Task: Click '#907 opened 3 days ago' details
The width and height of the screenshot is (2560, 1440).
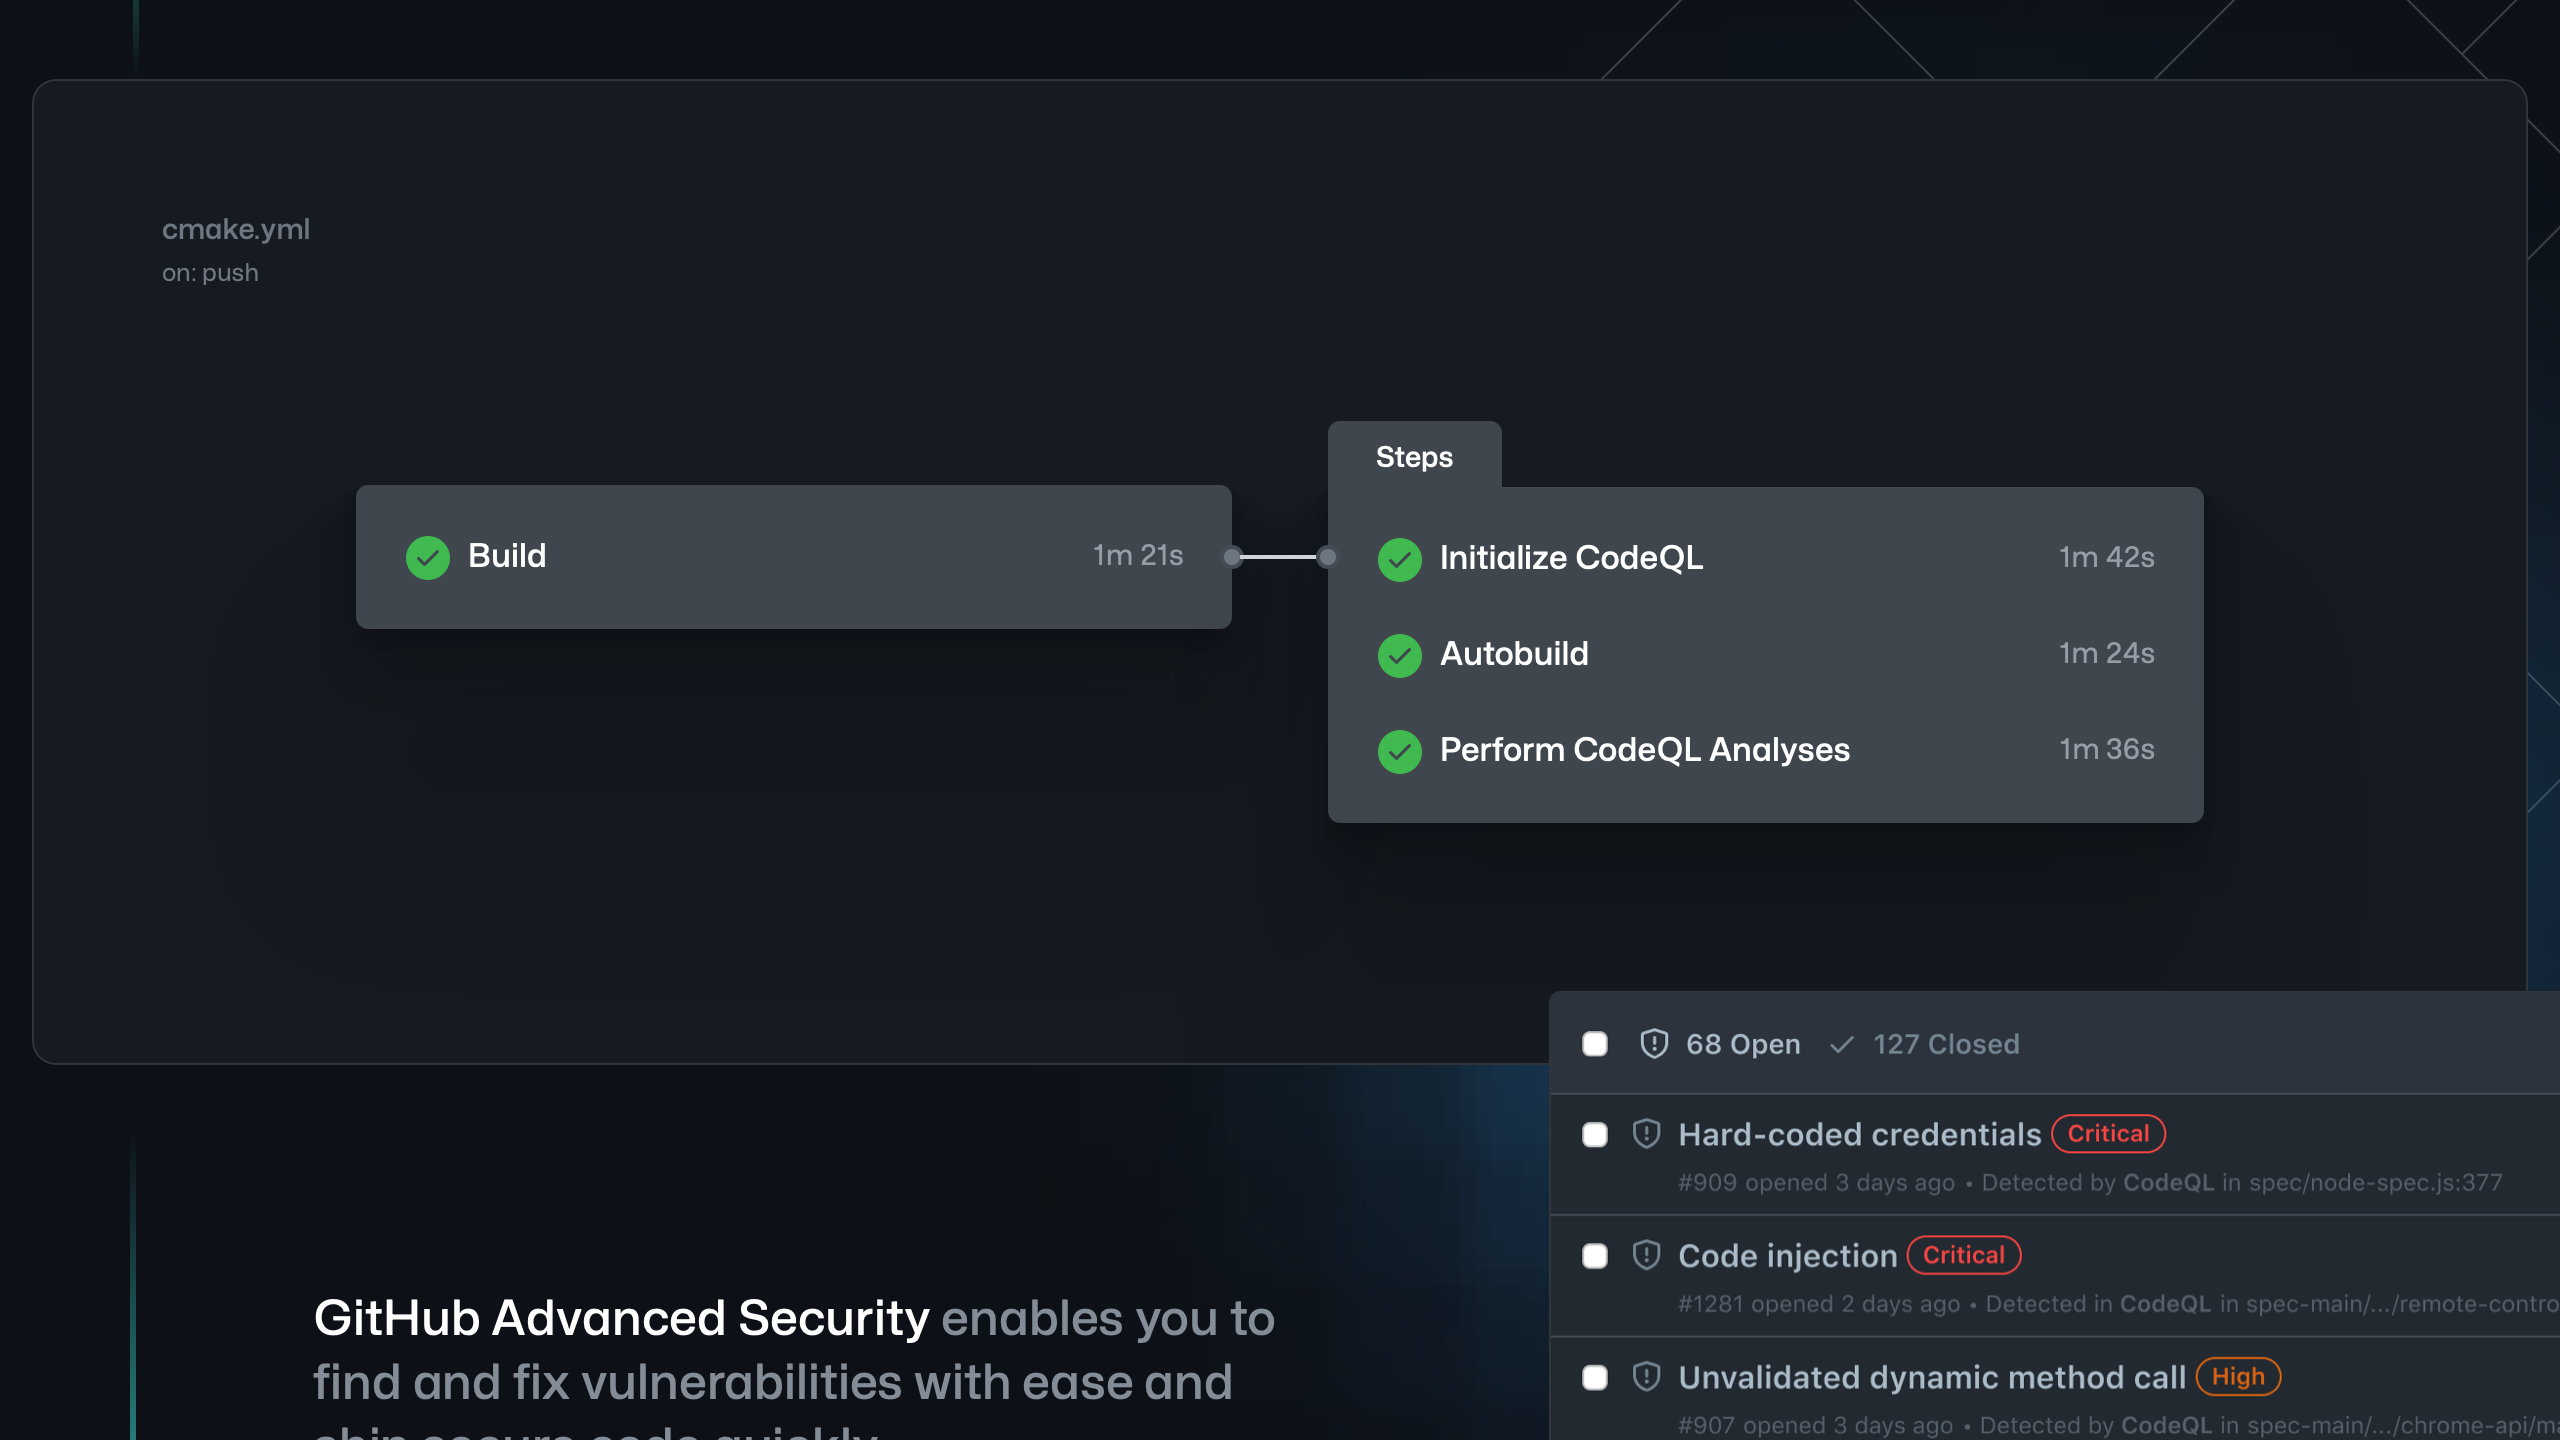Action: (x=1815, y=1425)
